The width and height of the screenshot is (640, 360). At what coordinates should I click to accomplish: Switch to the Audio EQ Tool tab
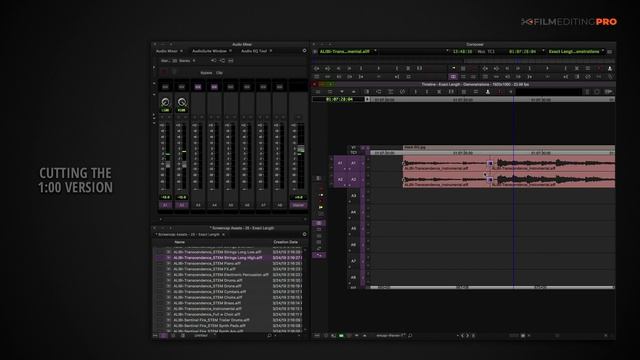(x=254, y=51)
